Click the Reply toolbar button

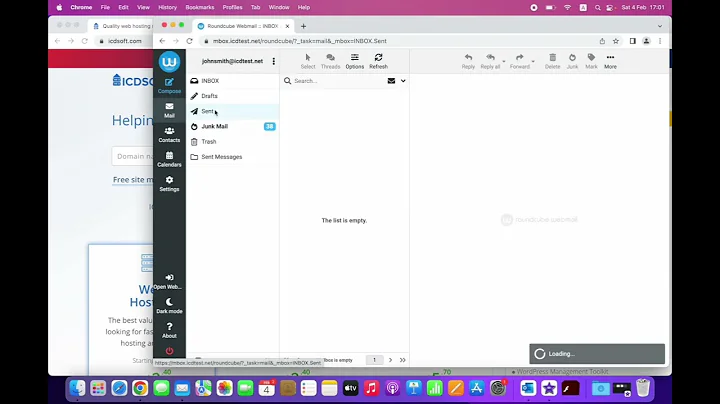pos(468,61)
